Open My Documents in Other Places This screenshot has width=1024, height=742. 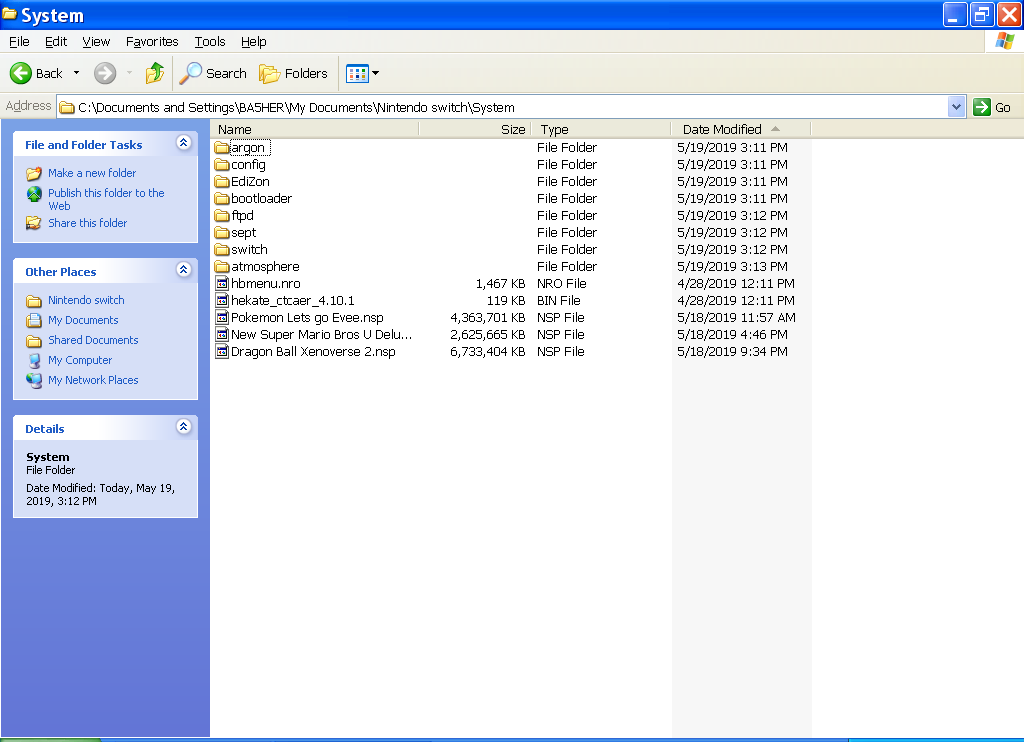83,320
